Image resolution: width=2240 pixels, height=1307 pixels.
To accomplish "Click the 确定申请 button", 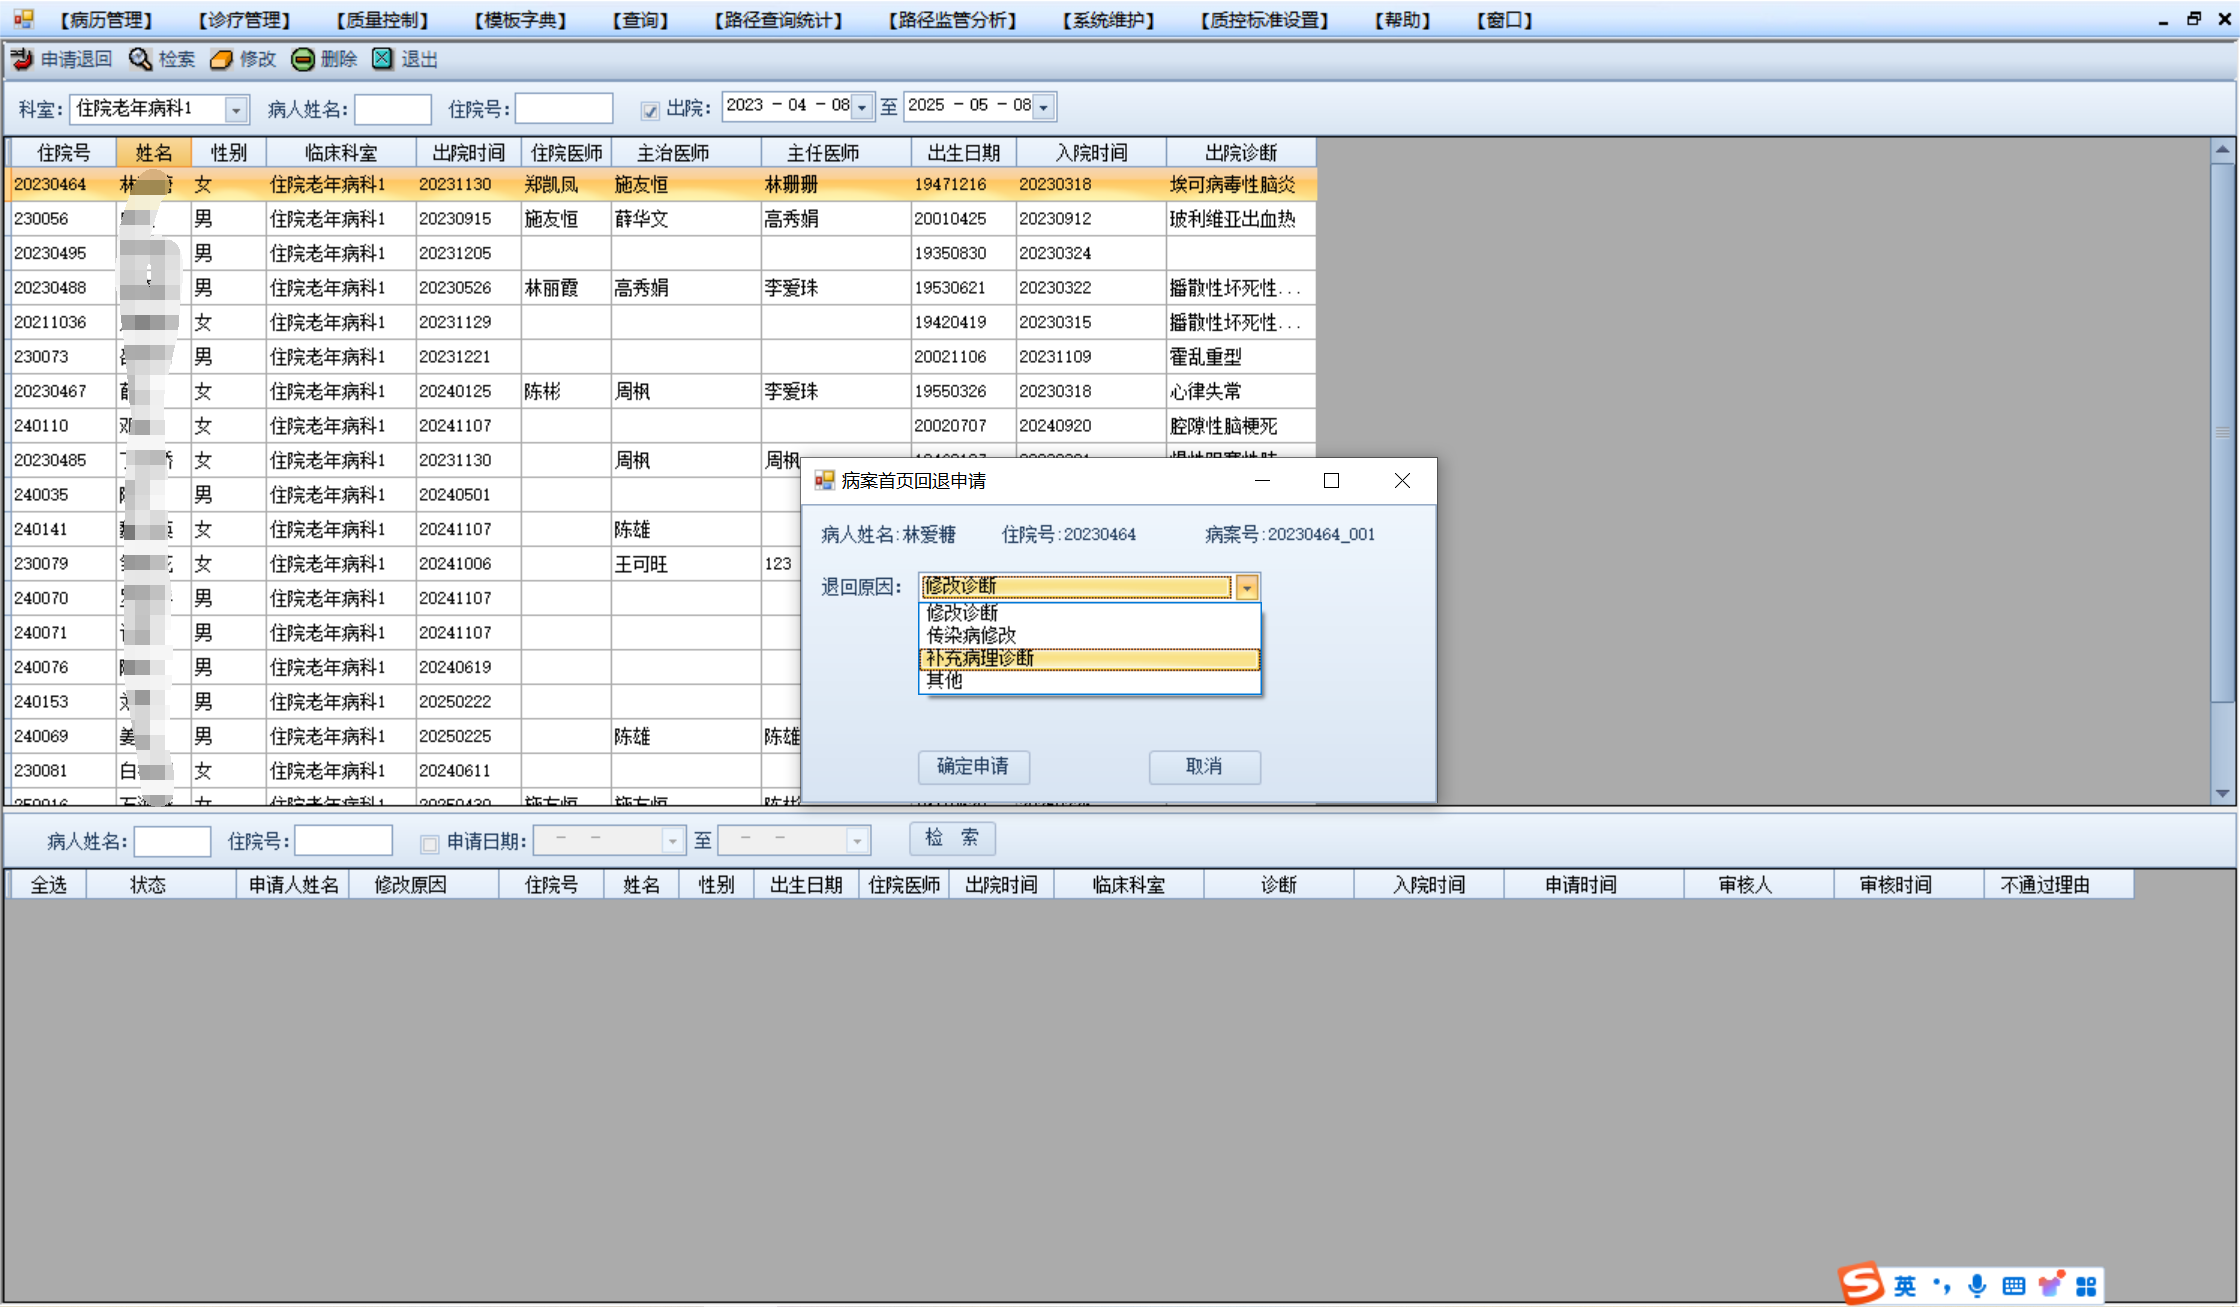I will pos(972,766).
